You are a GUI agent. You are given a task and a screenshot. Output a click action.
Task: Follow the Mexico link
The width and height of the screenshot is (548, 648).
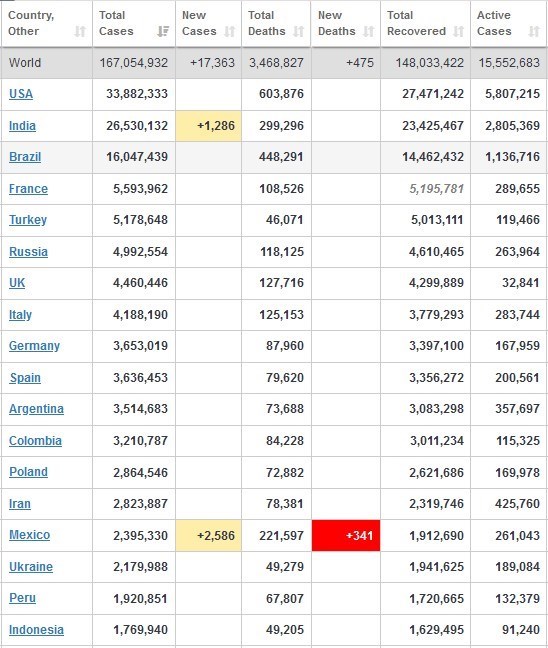[x=29, y=535]
